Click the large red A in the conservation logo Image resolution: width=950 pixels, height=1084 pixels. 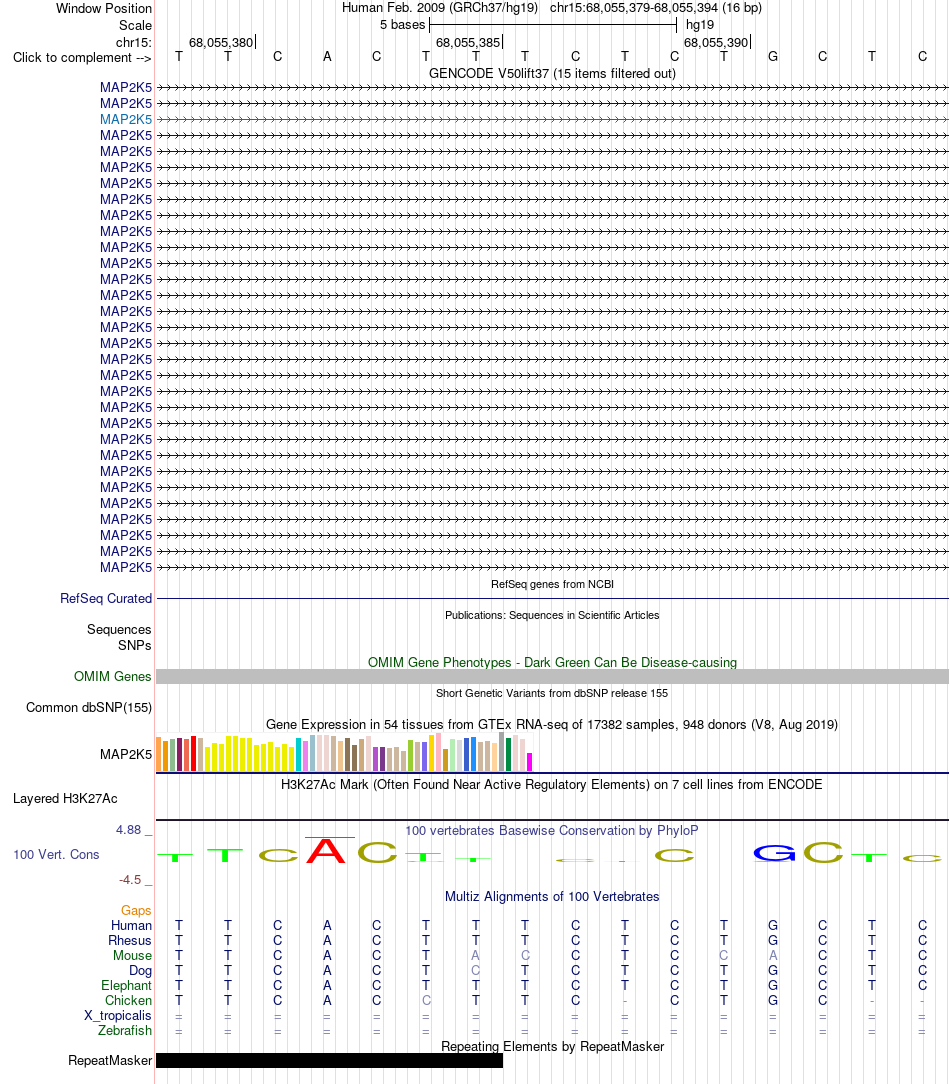(326, 850)
